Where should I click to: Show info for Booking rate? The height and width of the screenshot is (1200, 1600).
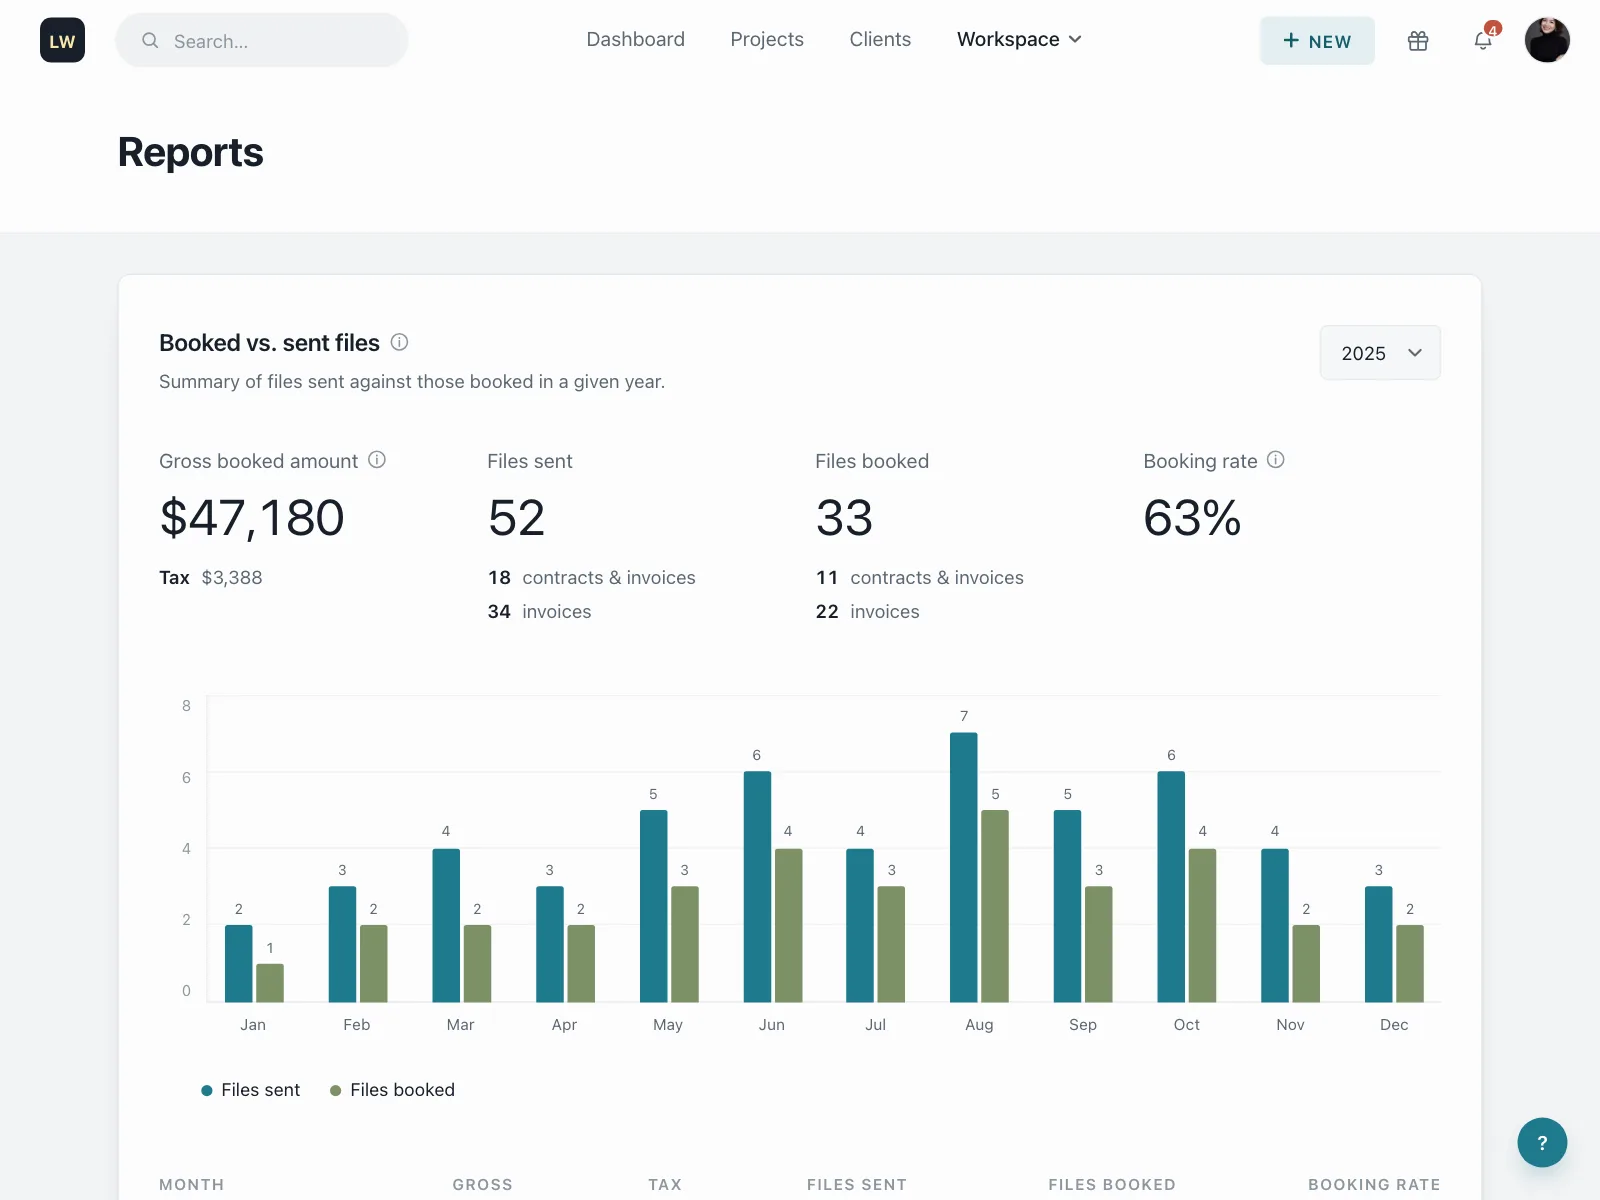click(x=1276, y=460)
